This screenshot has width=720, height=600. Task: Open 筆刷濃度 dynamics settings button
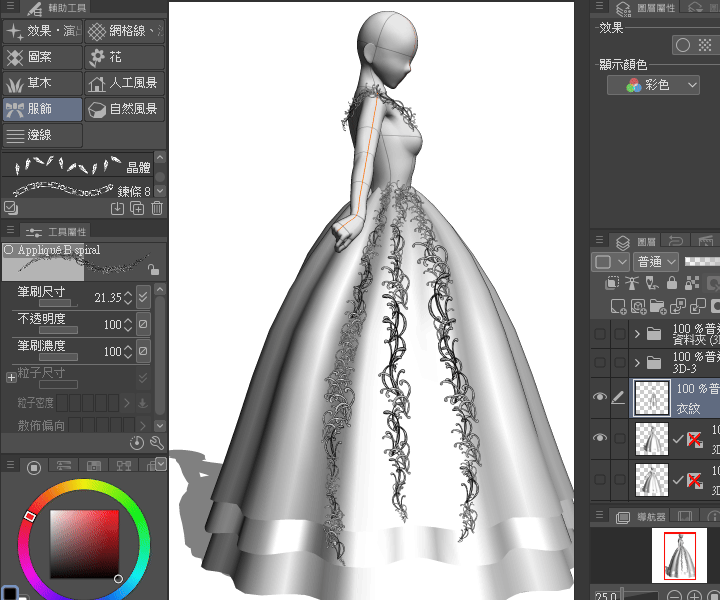(143, 352)
